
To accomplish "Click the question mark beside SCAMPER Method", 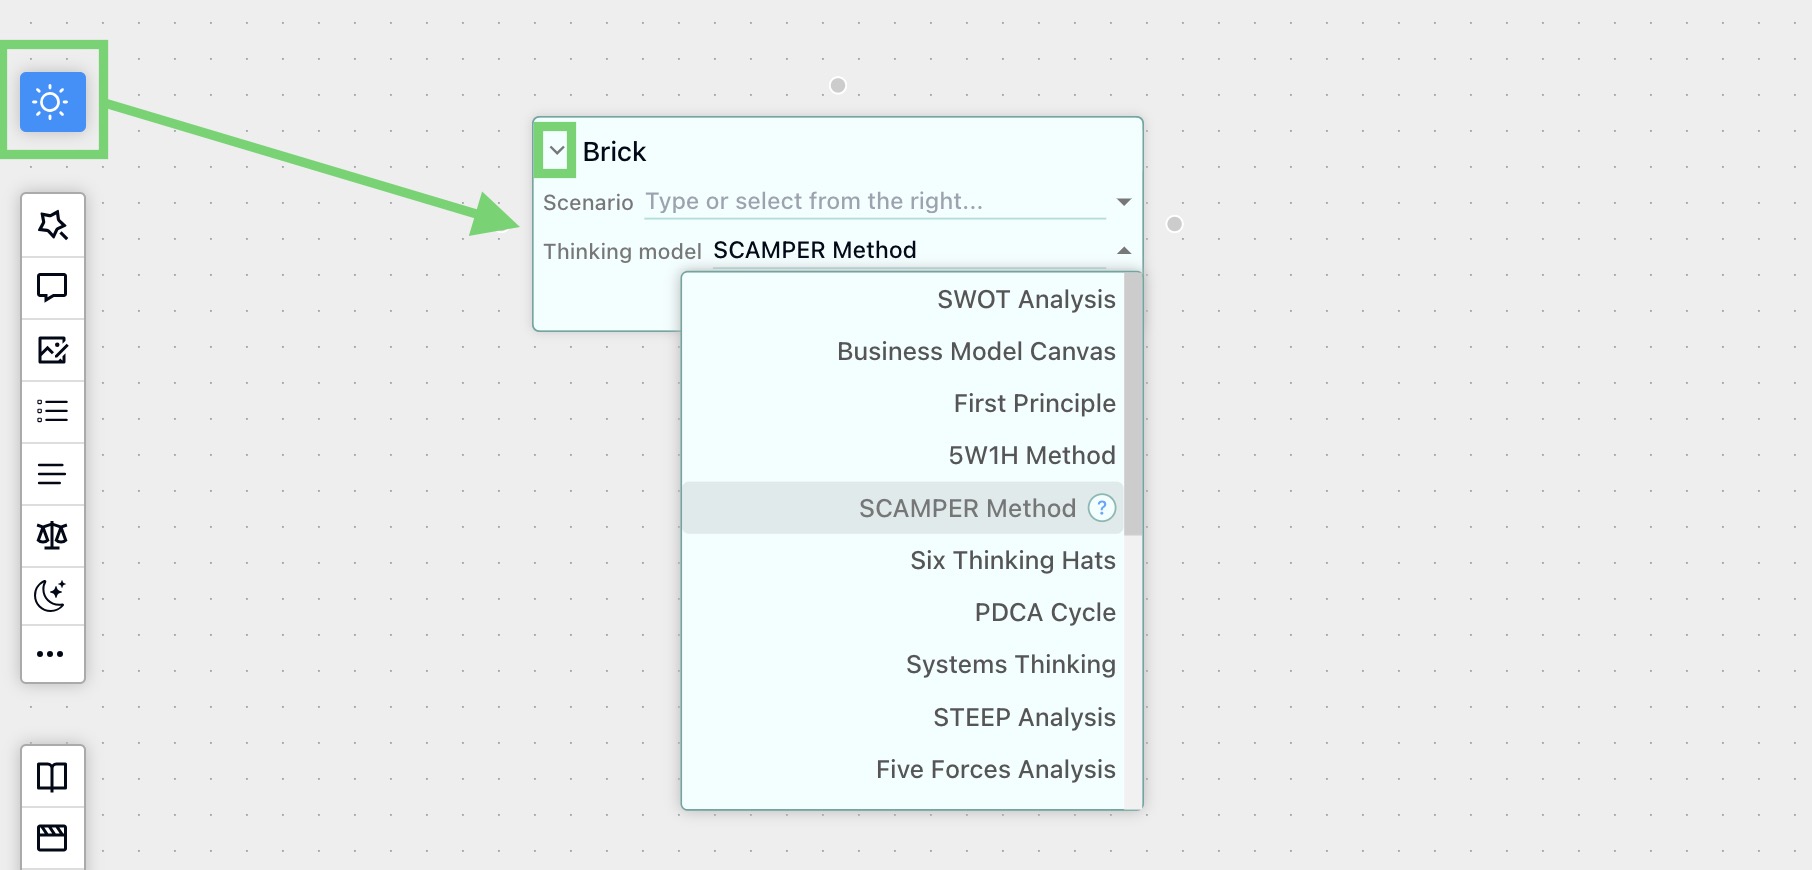I will pyautogui.click(x=1100, y=508).
